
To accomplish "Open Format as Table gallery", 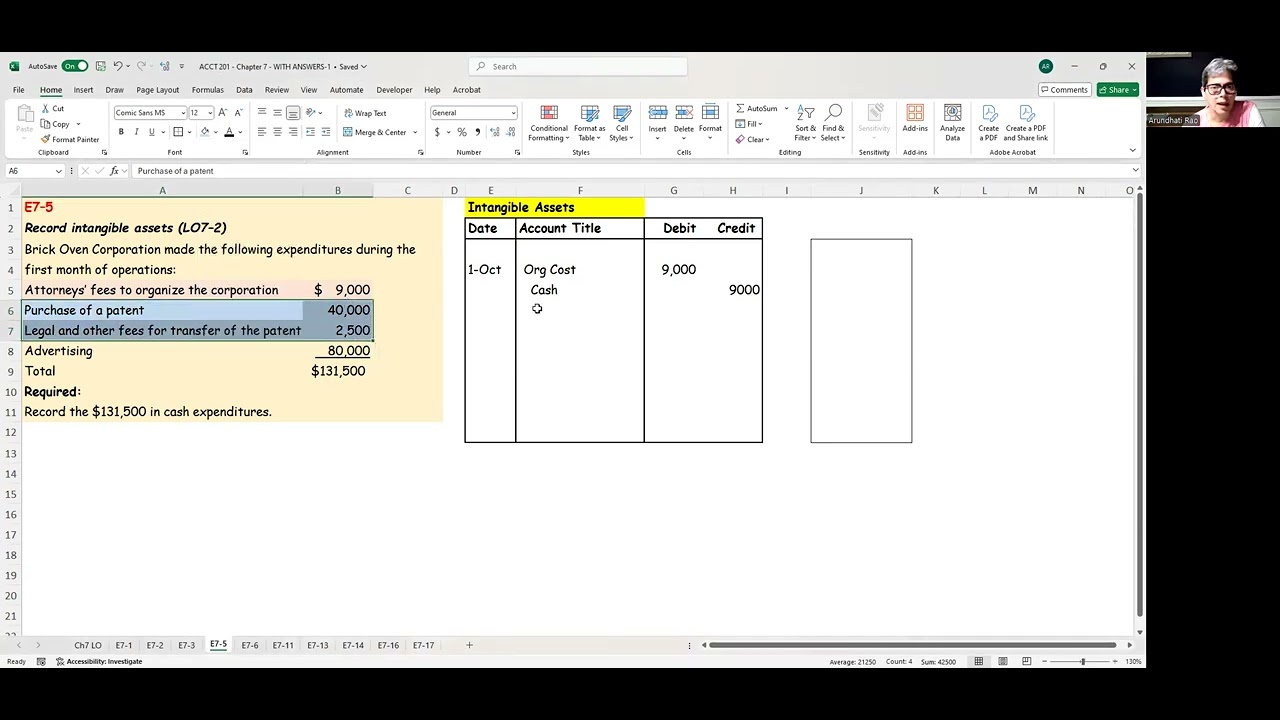I will (x=589, y=123).
